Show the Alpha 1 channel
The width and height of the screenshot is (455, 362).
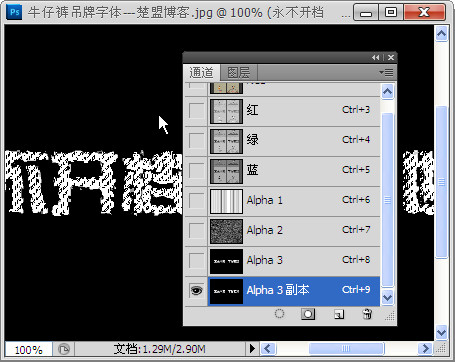click(196, 200)
